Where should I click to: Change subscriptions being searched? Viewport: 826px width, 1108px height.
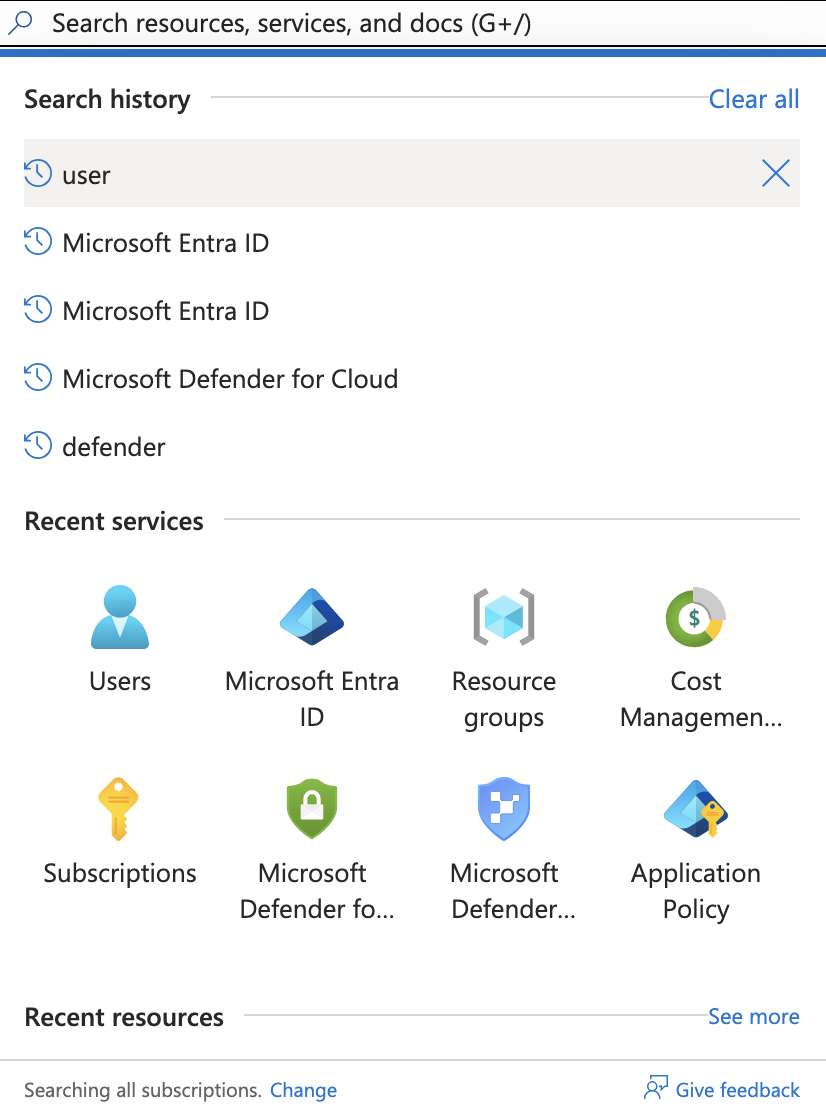click(x=303, y=1090)
